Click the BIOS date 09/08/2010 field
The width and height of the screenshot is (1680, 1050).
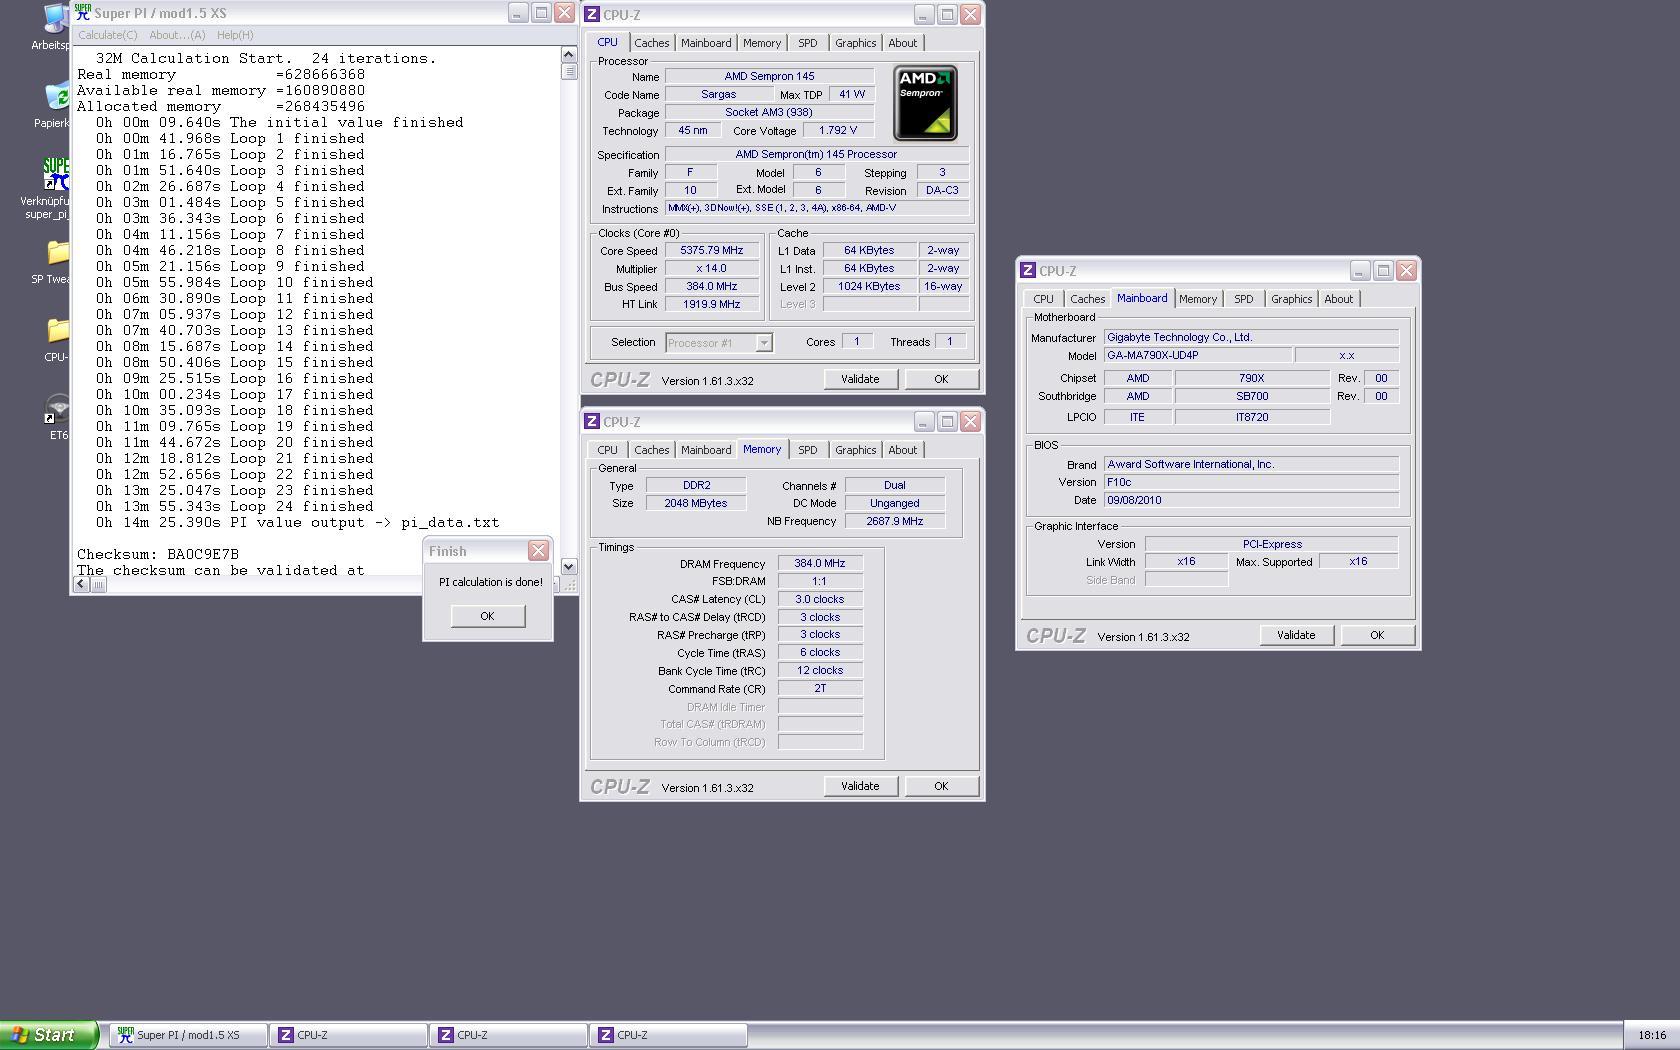1251,500
